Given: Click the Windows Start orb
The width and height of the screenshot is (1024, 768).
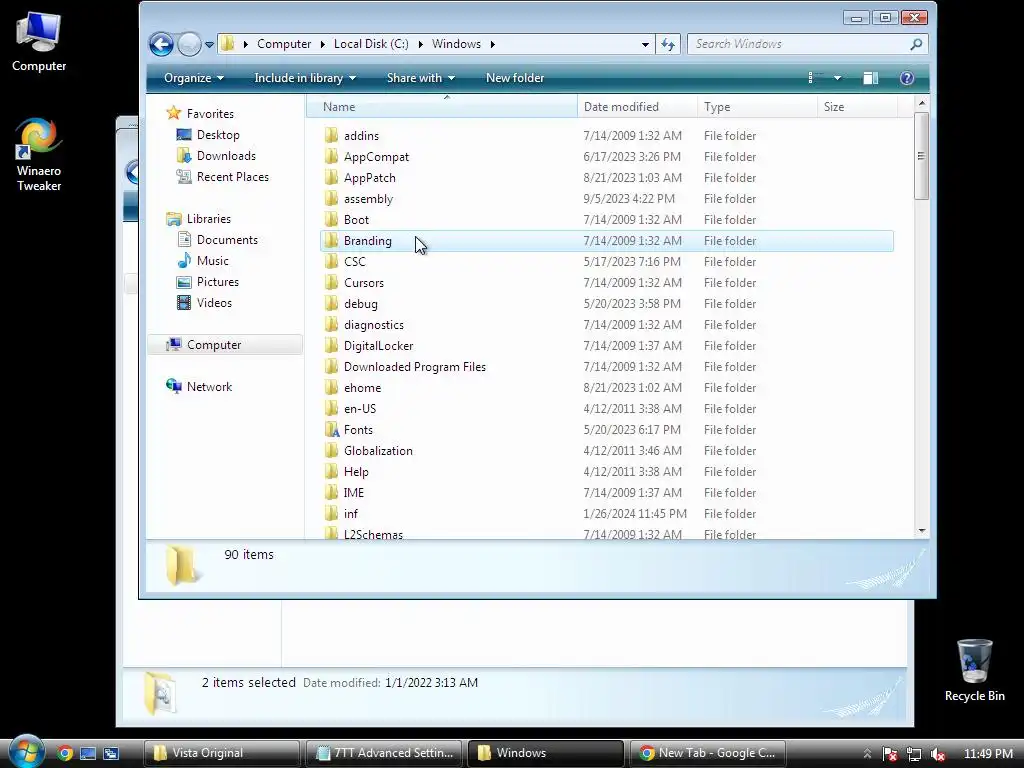Looking at the screenshot, I should pyautogui.click(x=26, y=752).
